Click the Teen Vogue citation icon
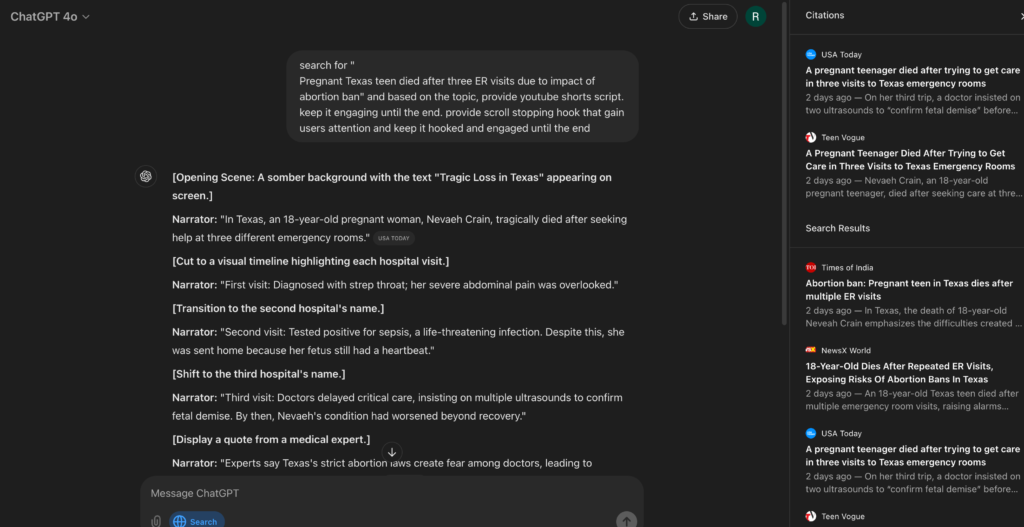This screenshot has height=527, width=1024. [x=811, y=137]
